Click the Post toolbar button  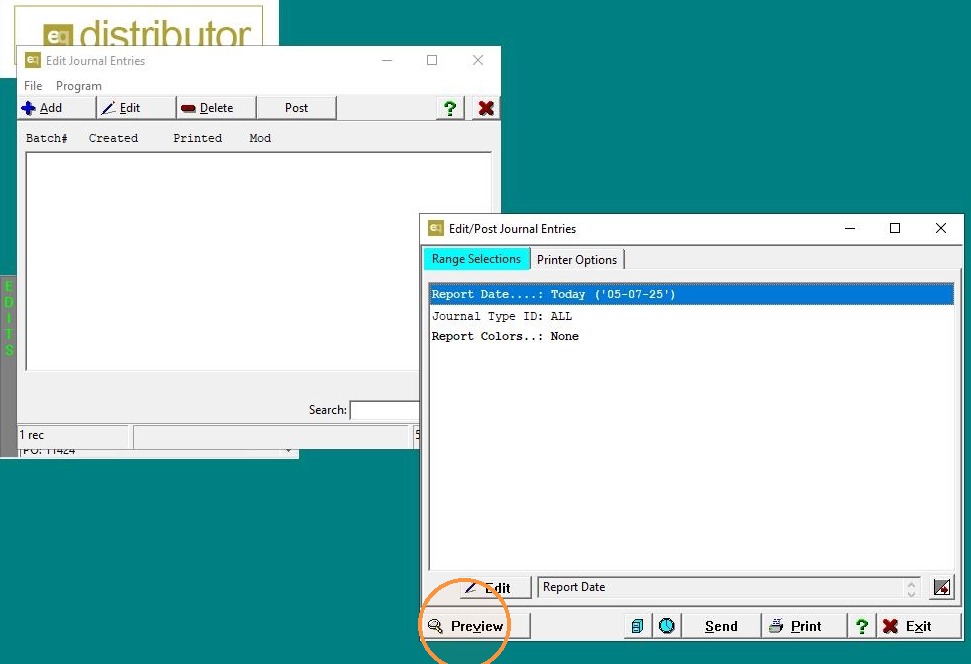click(x=297, y=108)
